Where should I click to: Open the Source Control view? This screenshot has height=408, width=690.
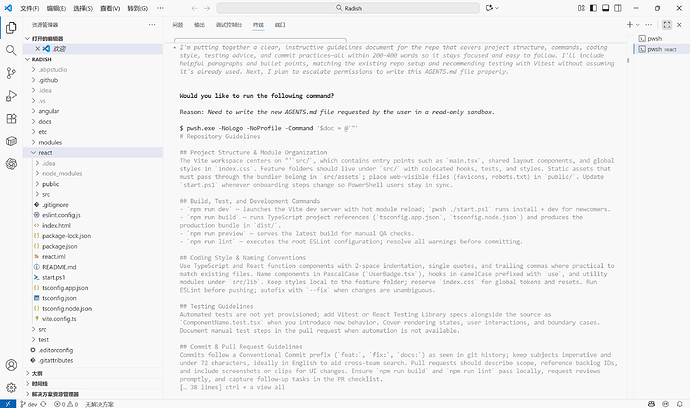pyautogui.click(x=12, y=73)
